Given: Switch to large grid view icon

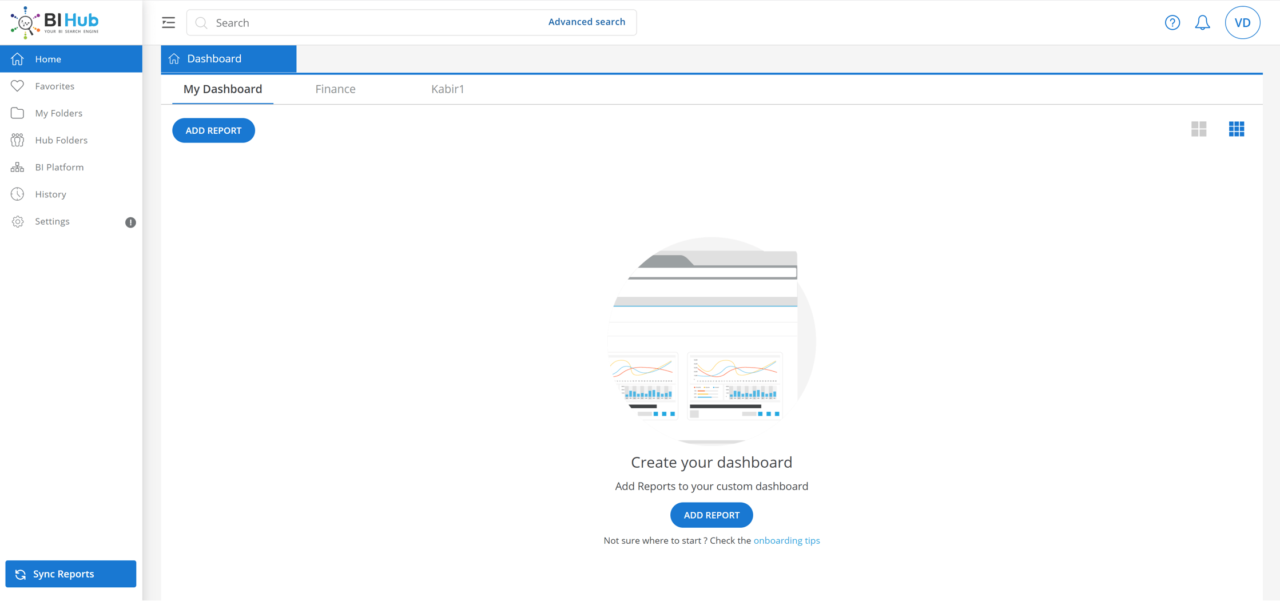Looking at the screenshot, I should [x=1199, y=129].
